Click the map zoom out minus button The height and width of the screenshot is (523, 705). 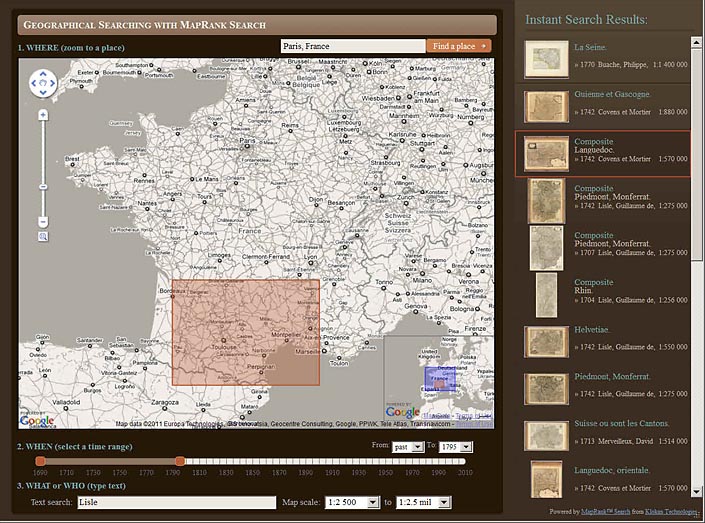pyautogui.click(x=43, y=221)
